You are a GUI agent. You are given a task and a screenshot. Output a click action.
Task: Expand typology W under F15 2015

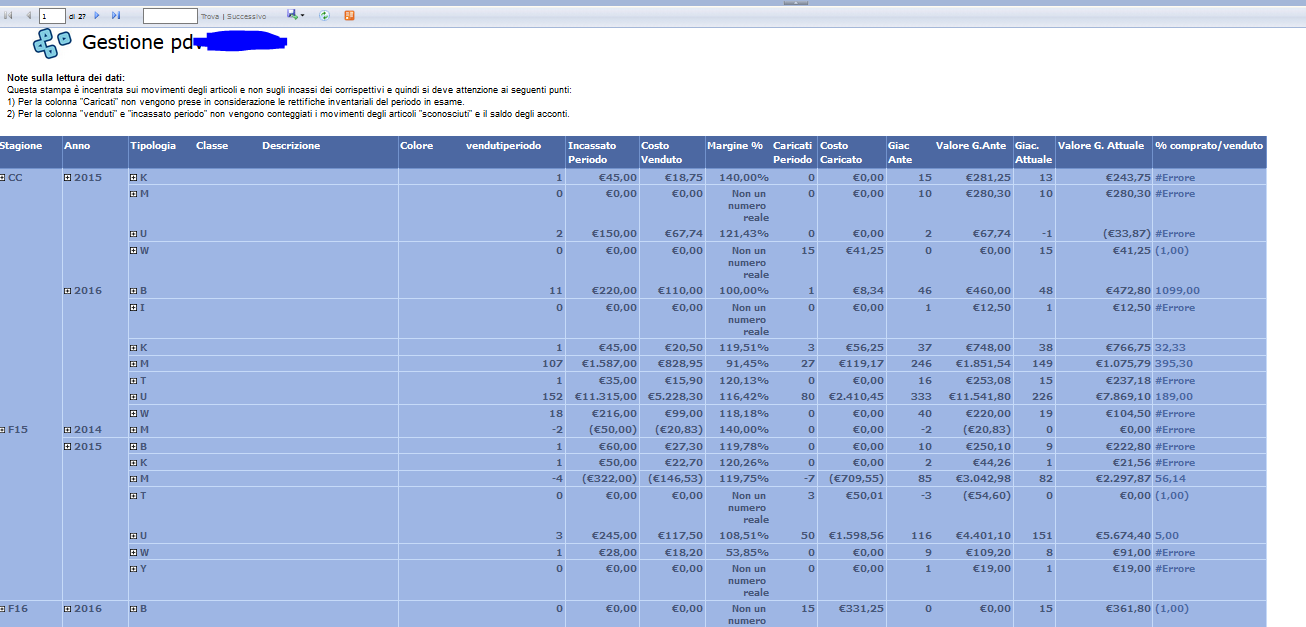coord(133,552)
